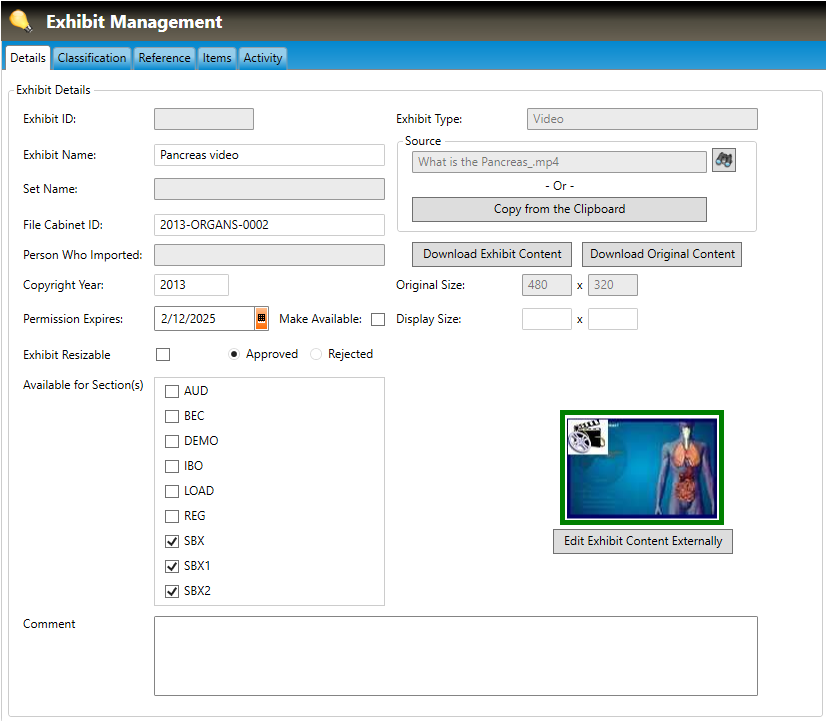Toggle the Exhibit Resizable checkbox

click(x=163, y=355)
